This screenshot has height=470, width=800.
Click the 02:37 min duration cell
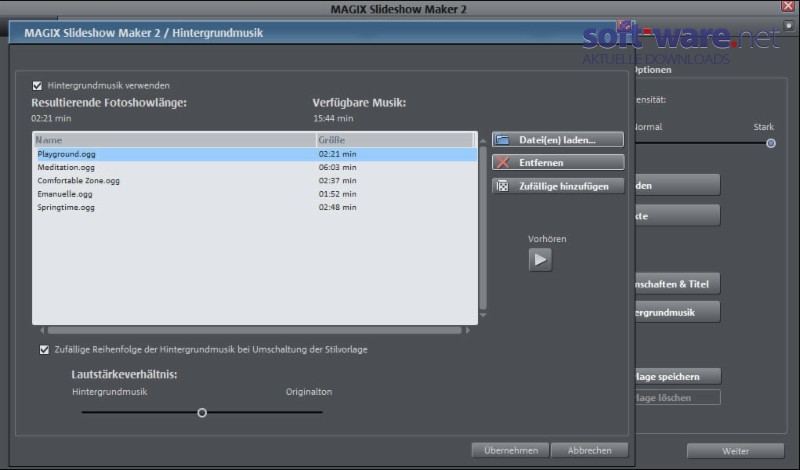point(338,181)
